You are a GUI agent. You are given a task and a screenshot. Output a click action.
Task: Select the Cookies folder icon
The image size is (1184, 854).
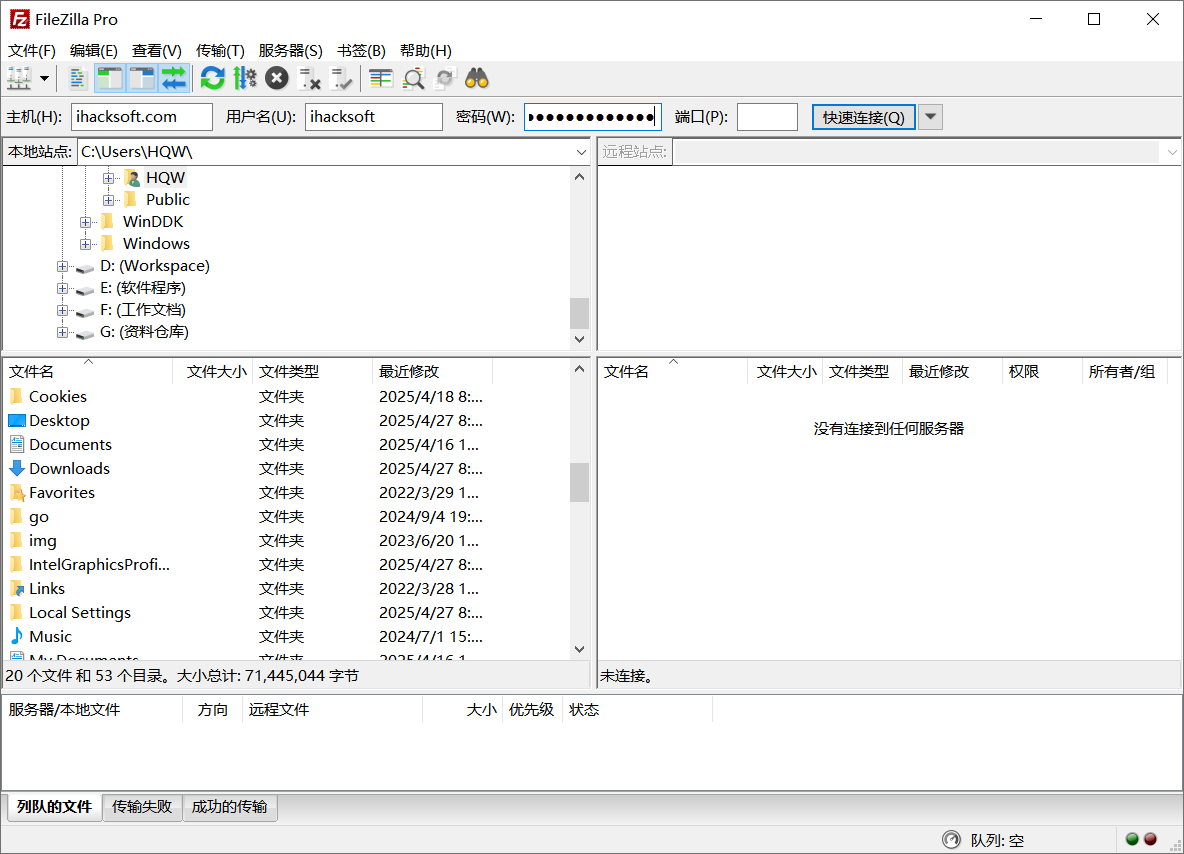click(x=16, y=396)
